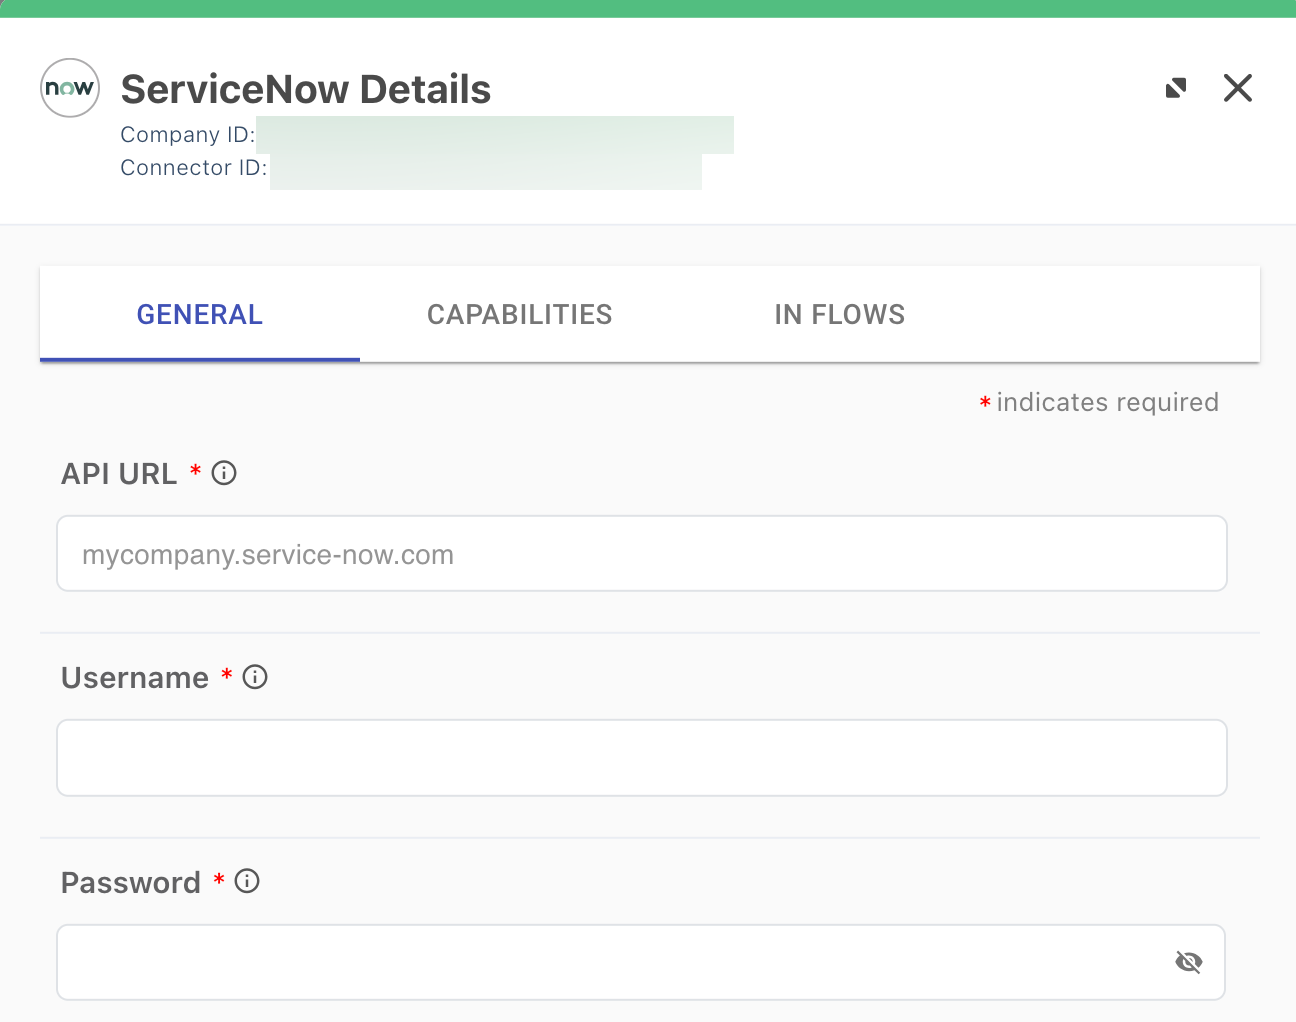Open the Username field's information icon
Image resolution: width=1296 pixels, height=1022 pixels.
pos(255,677)
